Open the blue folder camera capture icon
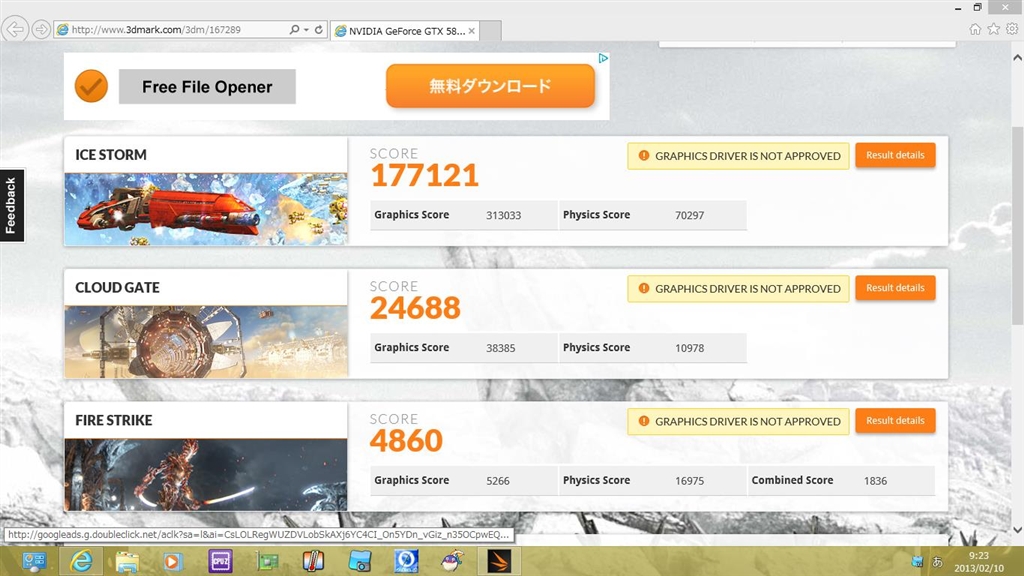 pos(360,561)
